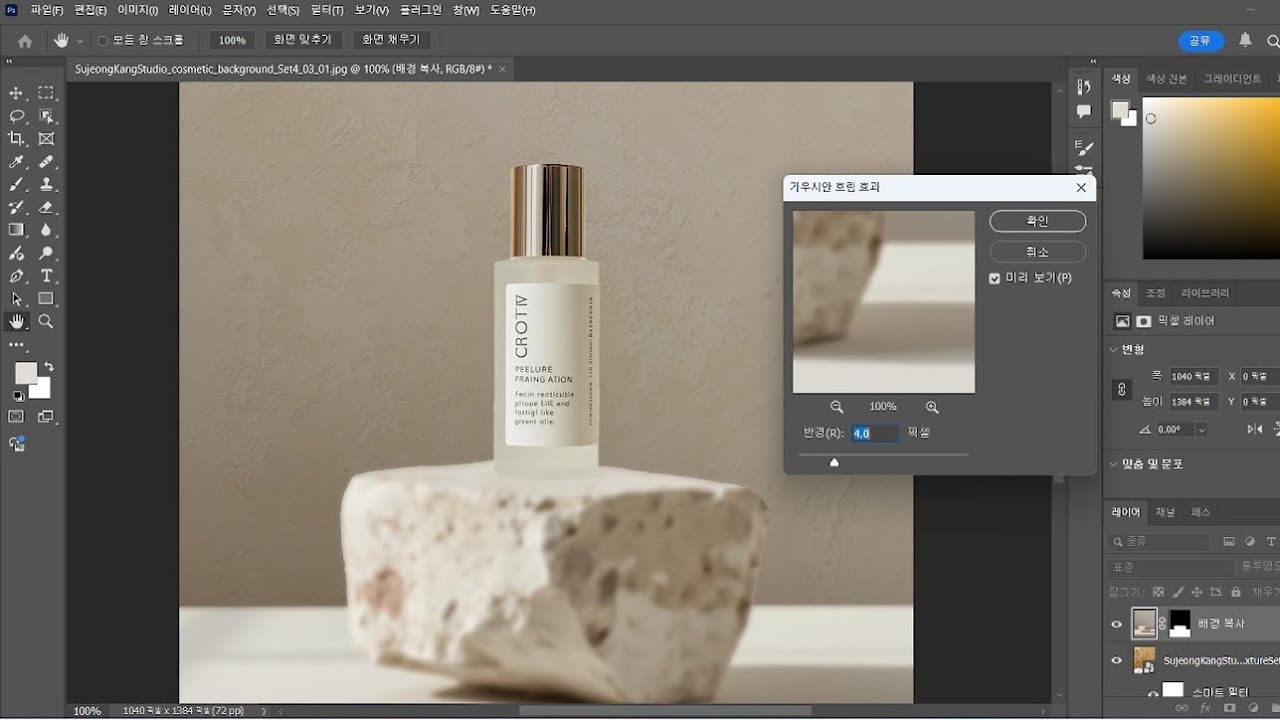Open the 레이어(L) menu
Viewport: 1280px width, 720px height.
(x=190, y=10)
